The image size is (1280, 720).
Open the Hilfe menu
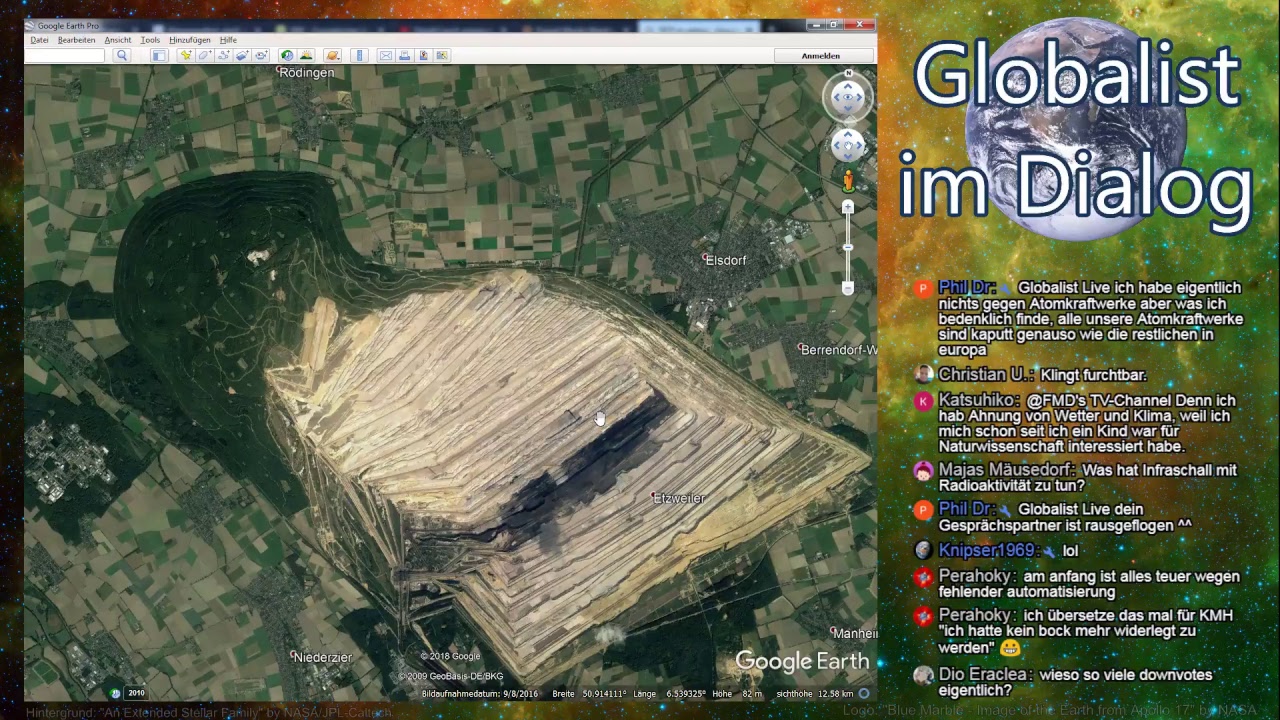tap(228, 40)
